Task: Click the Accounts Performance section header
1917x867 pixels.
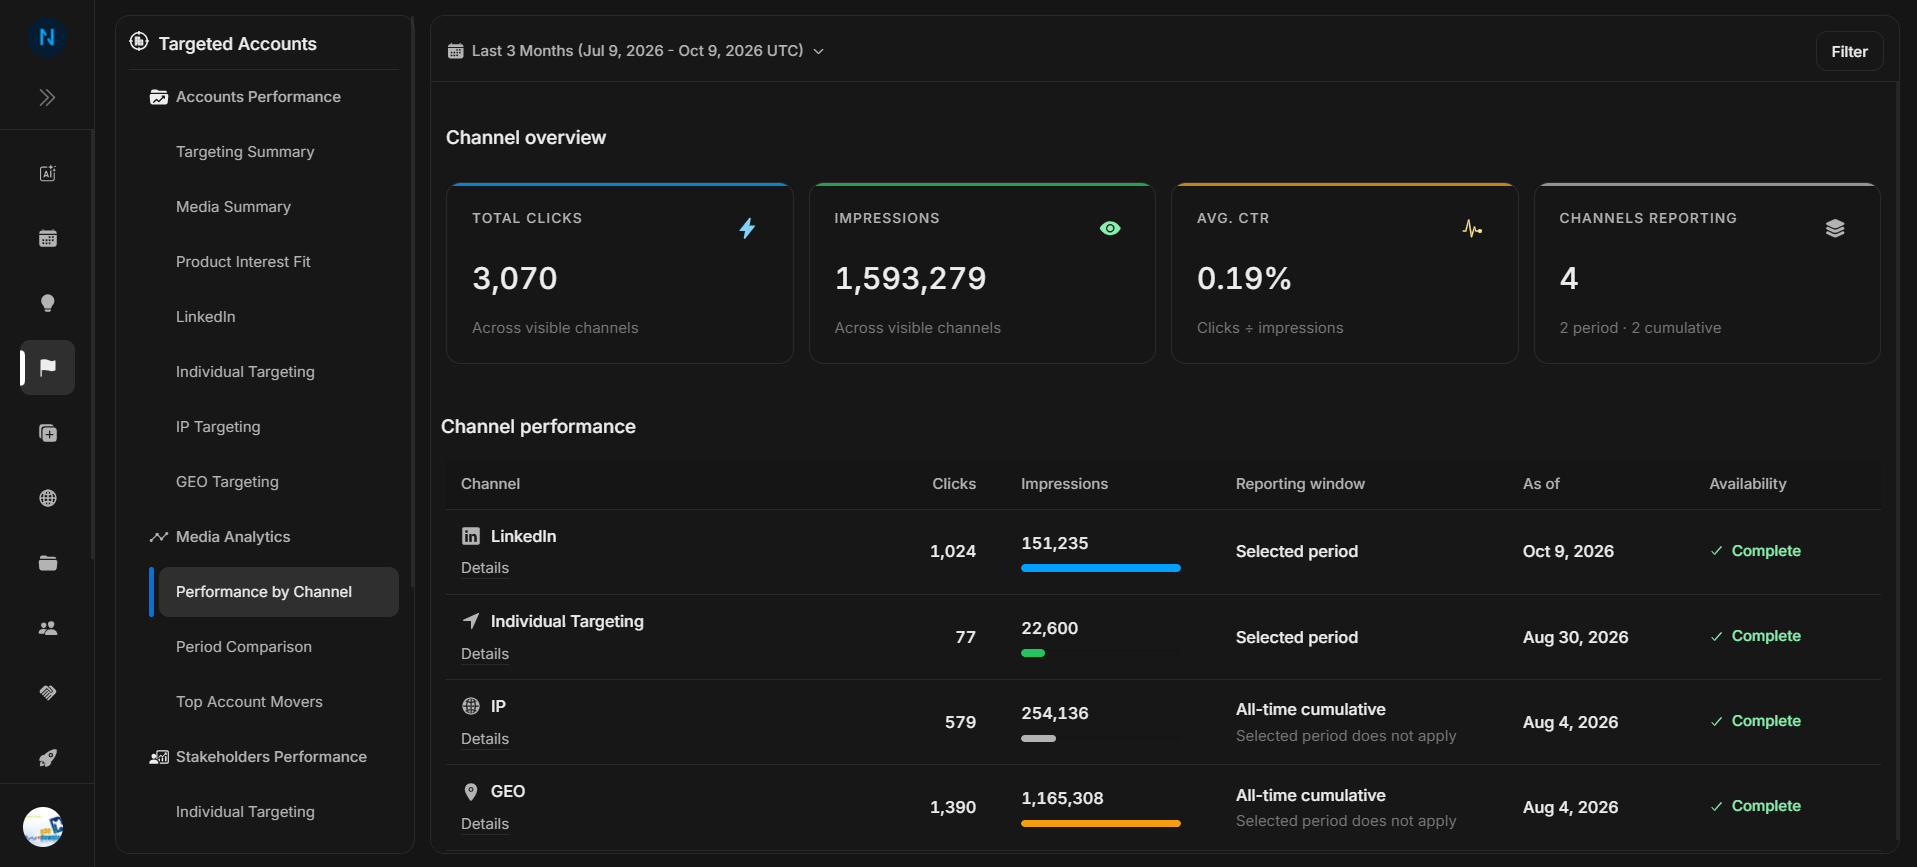Action: click(x=246, y=97)
